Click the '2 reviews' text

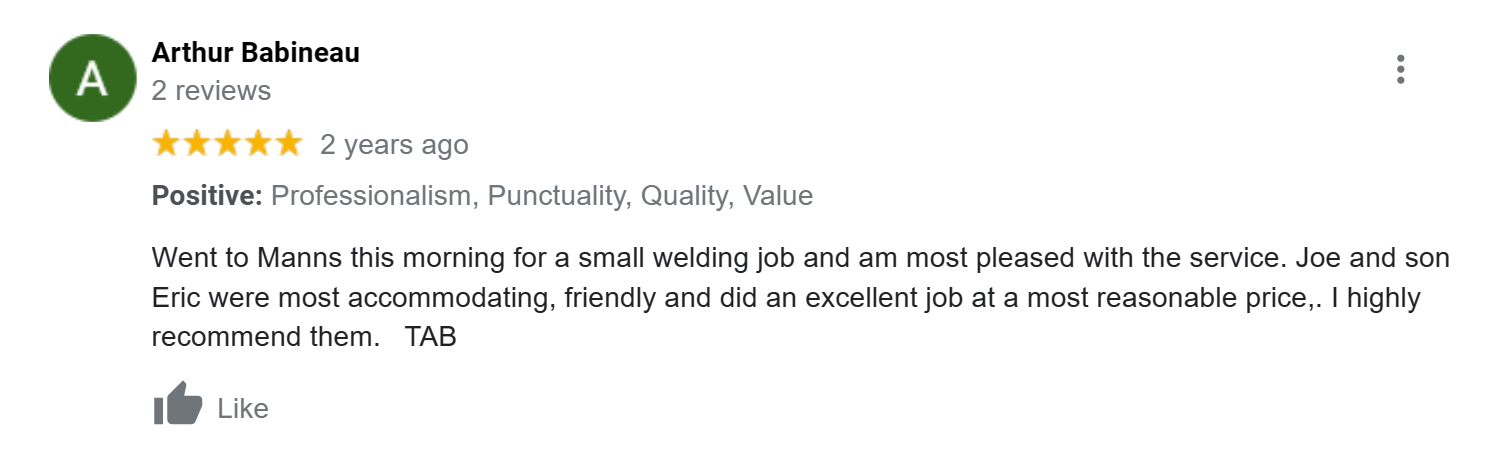211,91
